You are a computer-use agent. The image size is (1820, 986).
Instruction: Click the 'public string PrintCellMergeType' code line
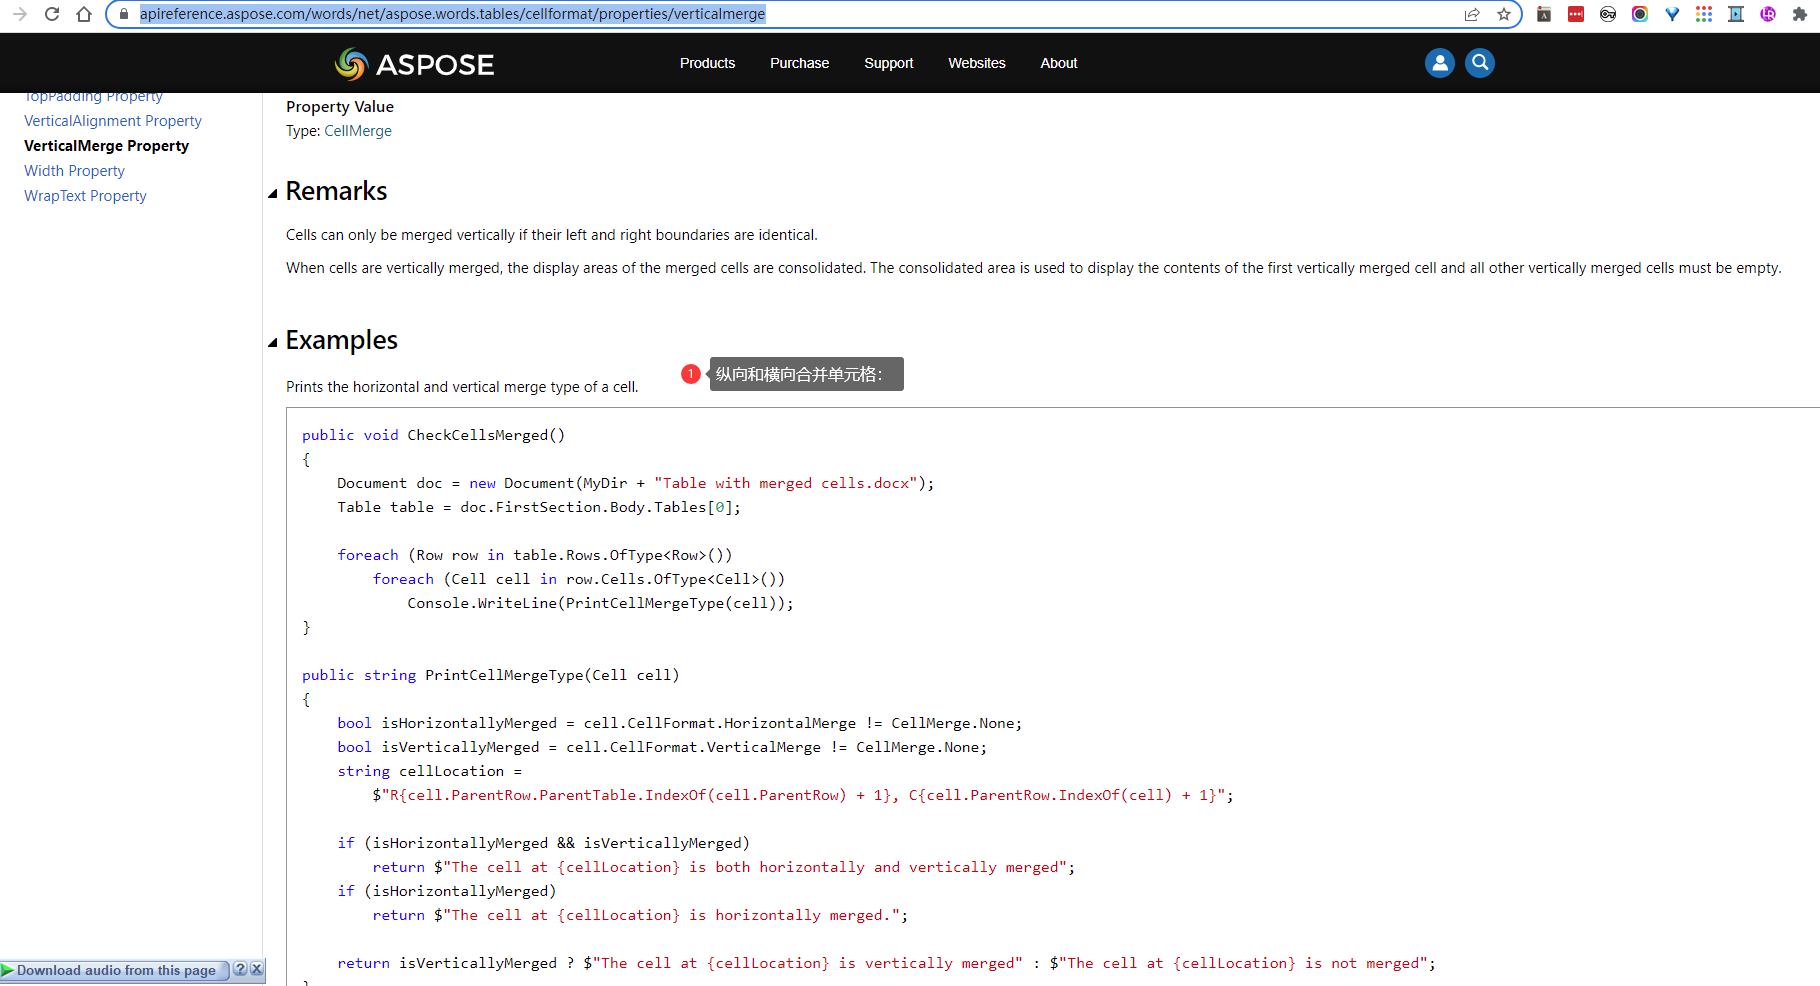pos(490,675)
